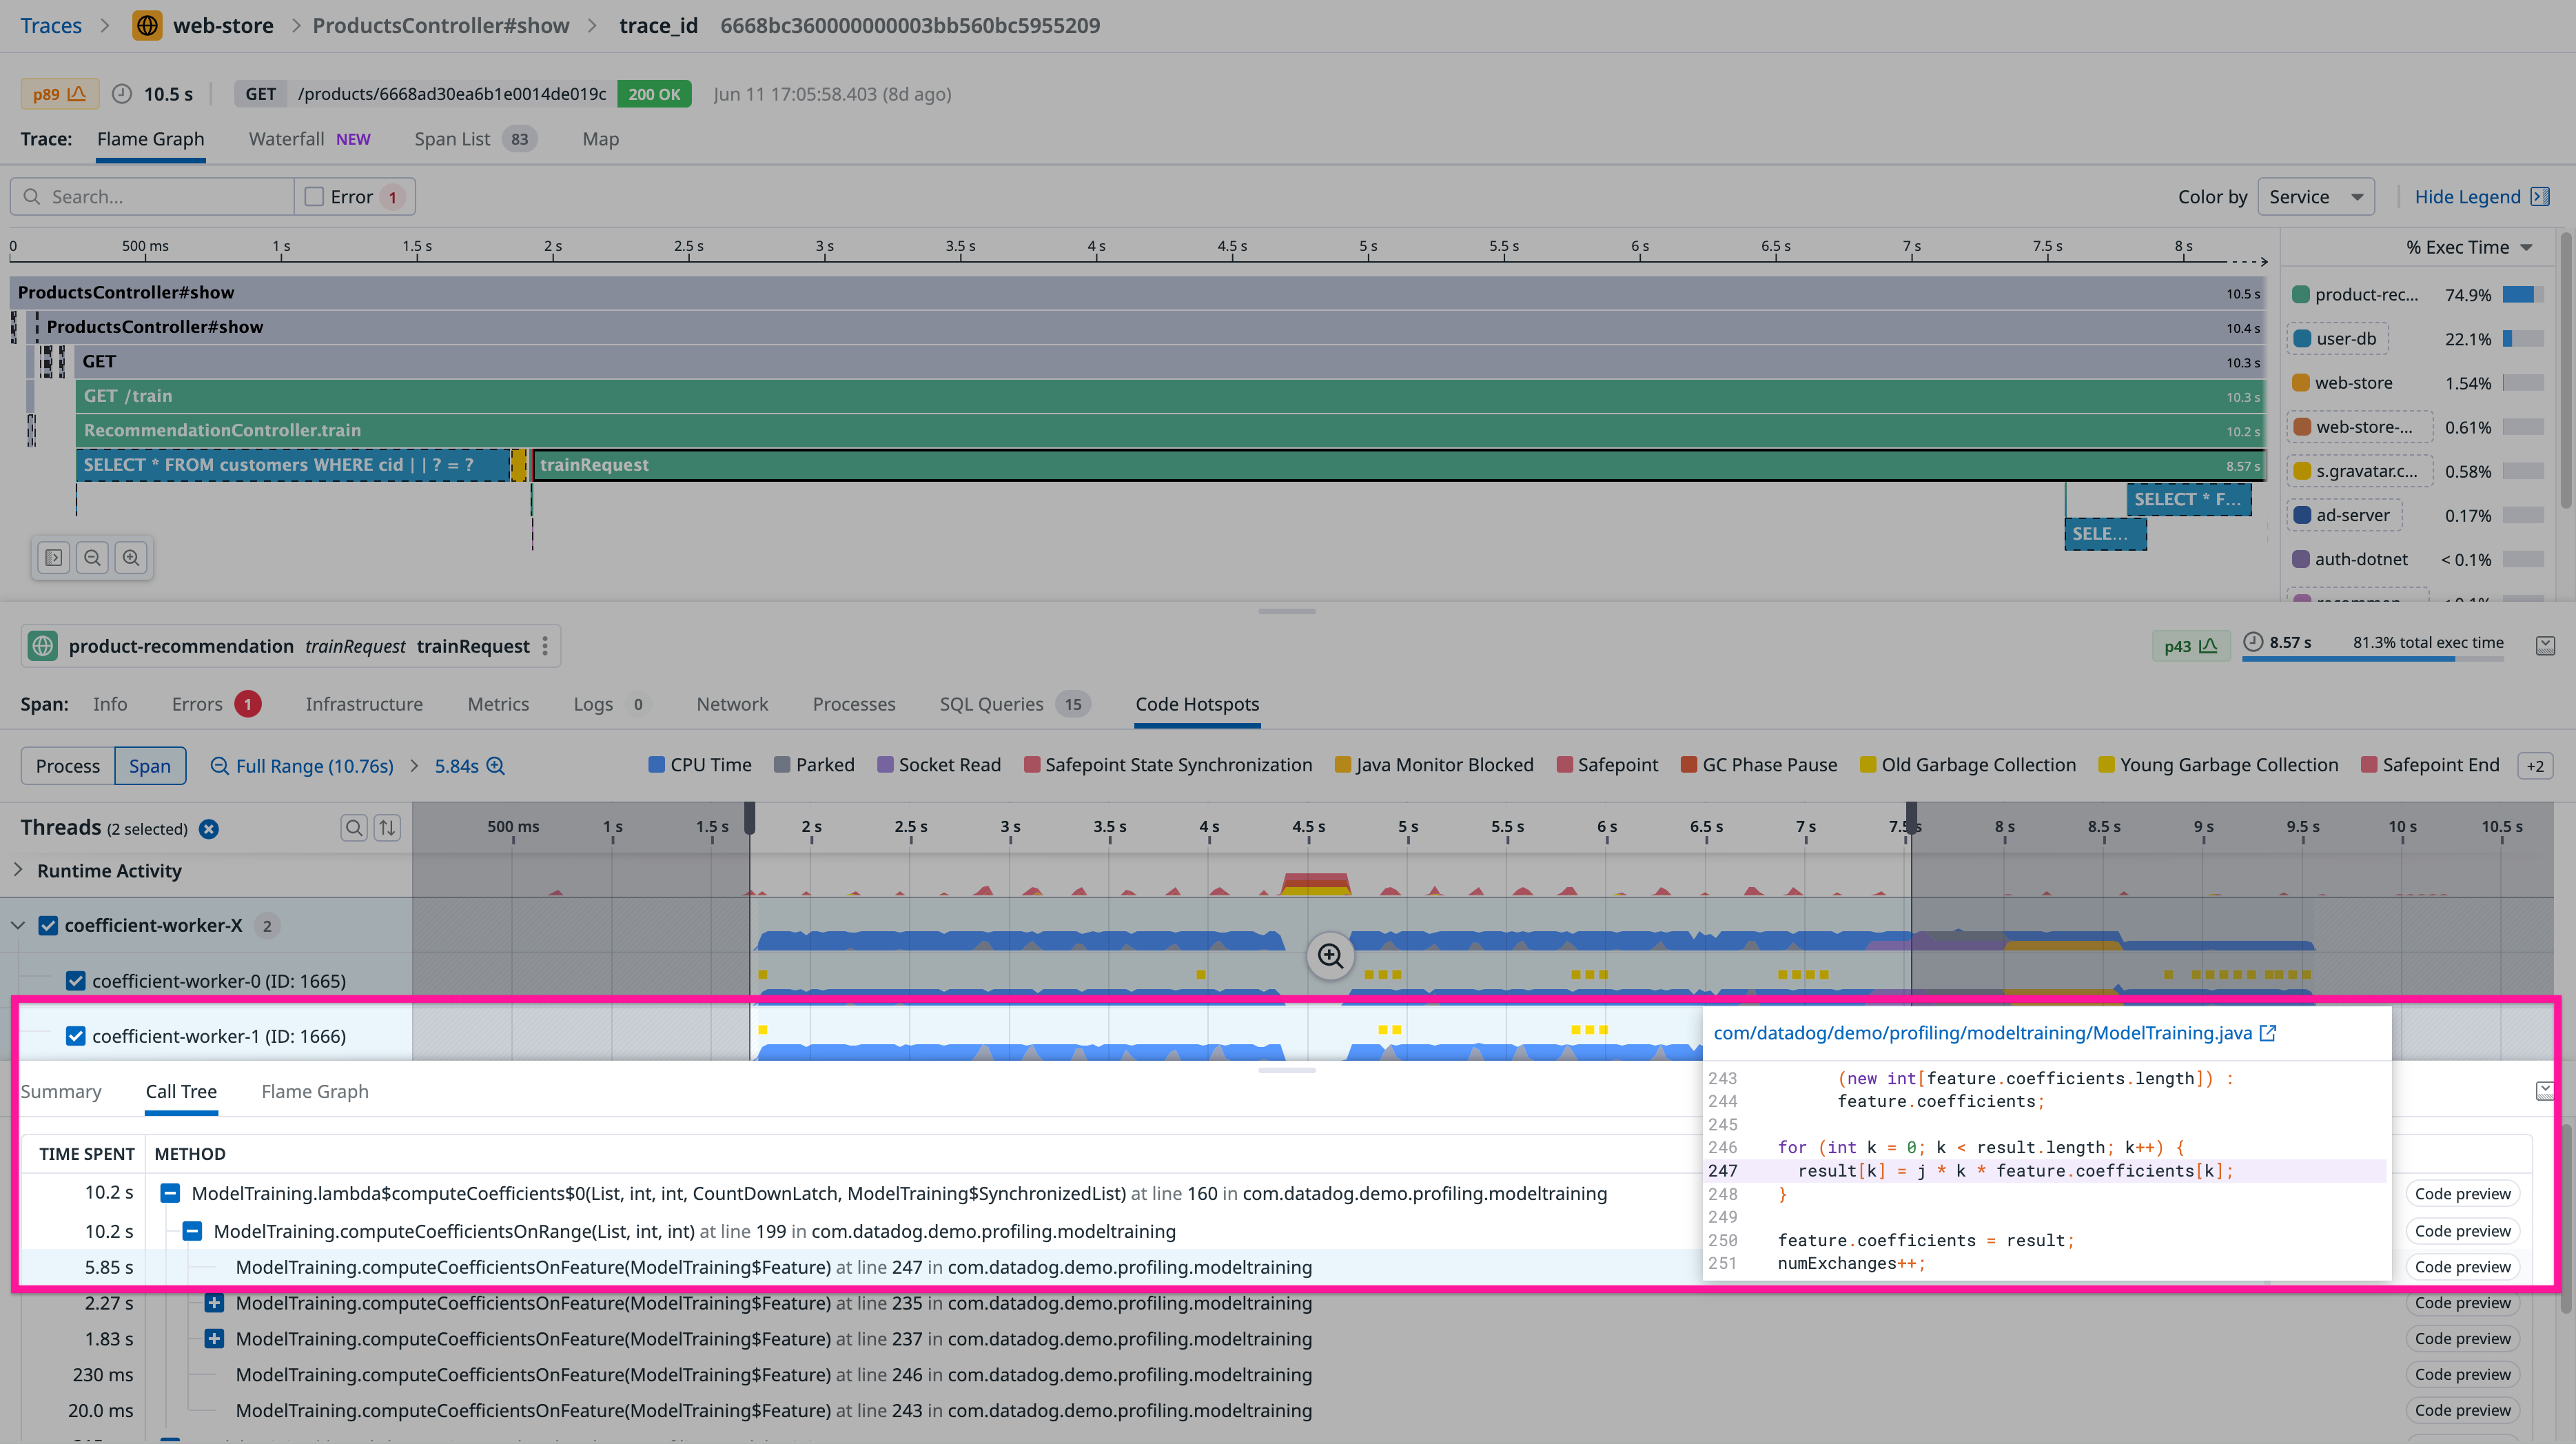2576x1444 pixels.
Task: Switch to the Waterfall tab
Action: (286, 139)
